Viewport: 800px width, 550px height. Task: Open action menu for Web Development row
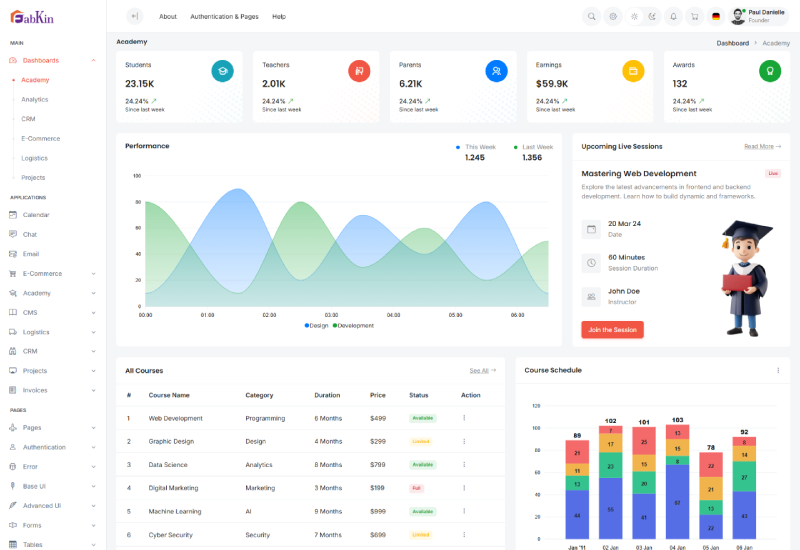click(463, 418)
